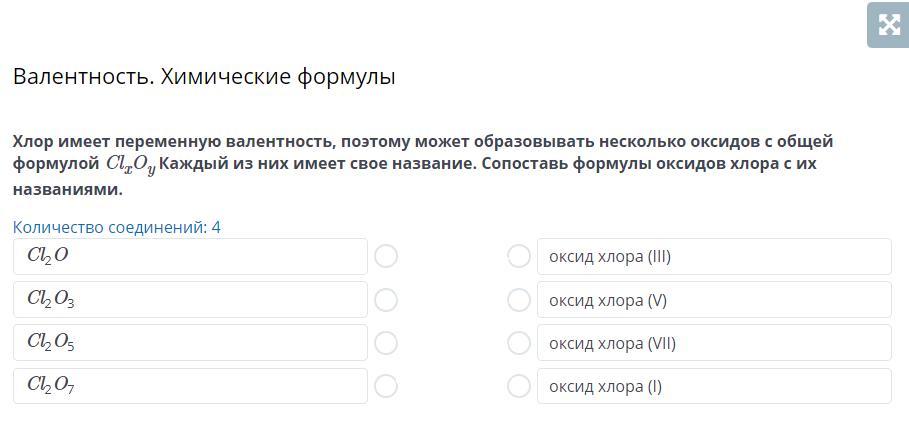909x426 pixels.
Task: Click the Cl2O7 formula box
Action: (x=190, y=386)
